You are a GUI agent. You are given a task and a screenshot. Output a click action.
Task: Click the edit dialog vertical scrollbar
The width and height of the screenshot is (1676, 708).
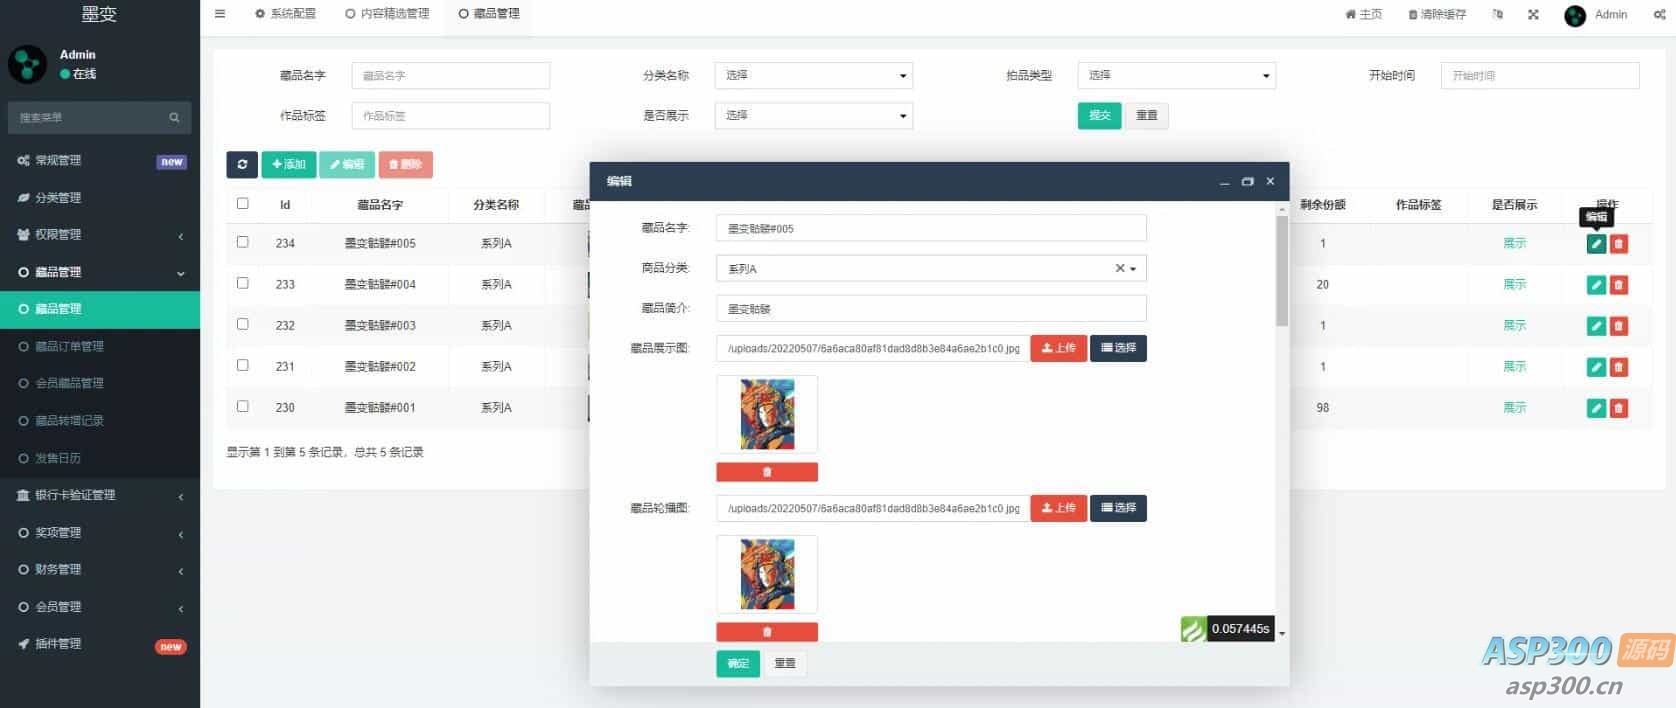click(x=1281, y=271)
